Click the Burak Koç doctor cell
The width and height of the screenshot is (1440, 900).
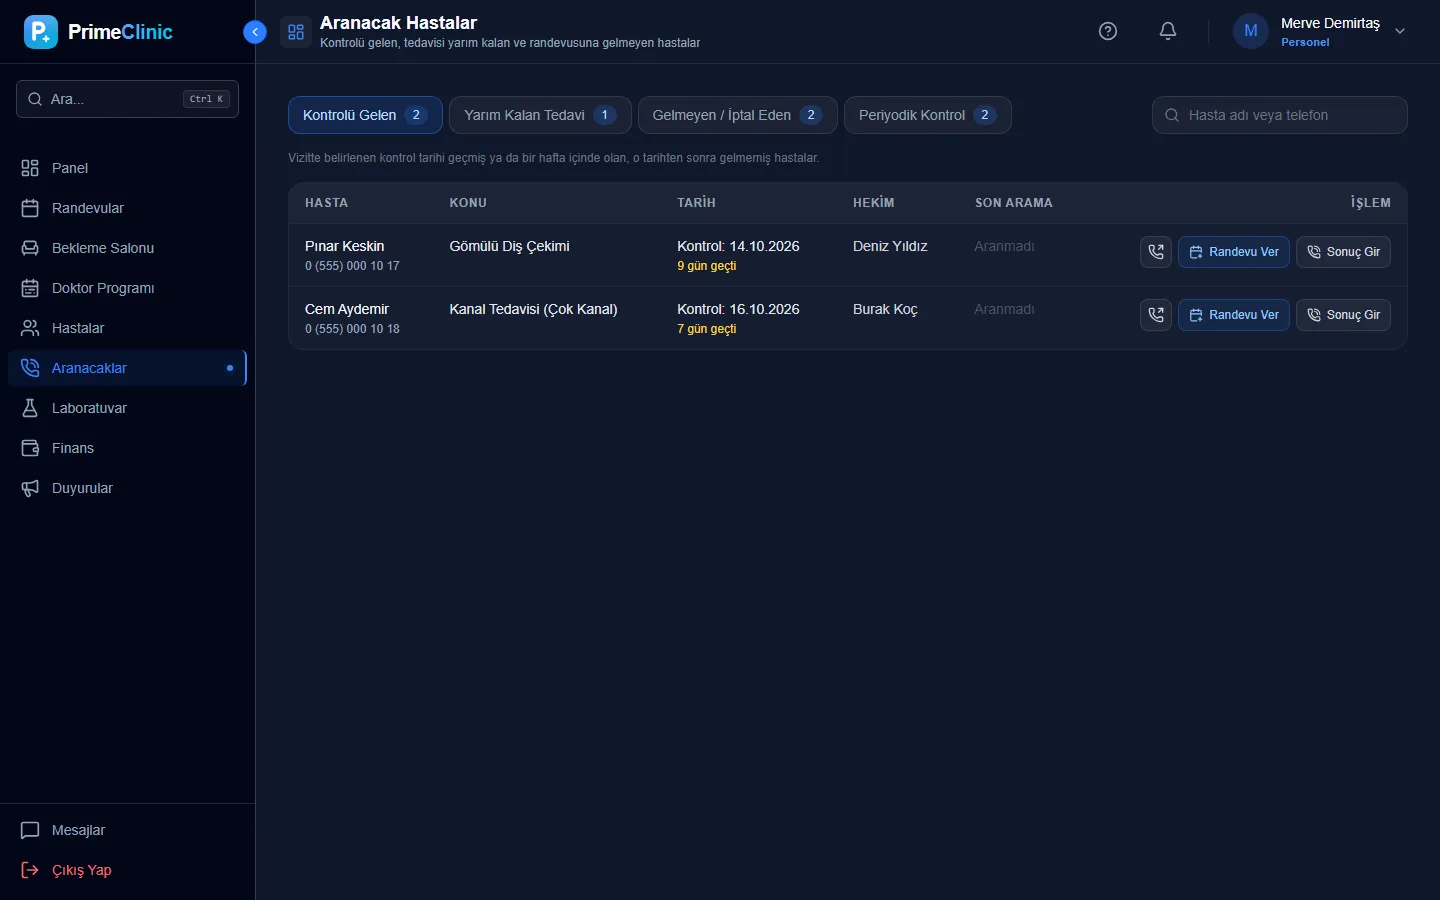885,309
